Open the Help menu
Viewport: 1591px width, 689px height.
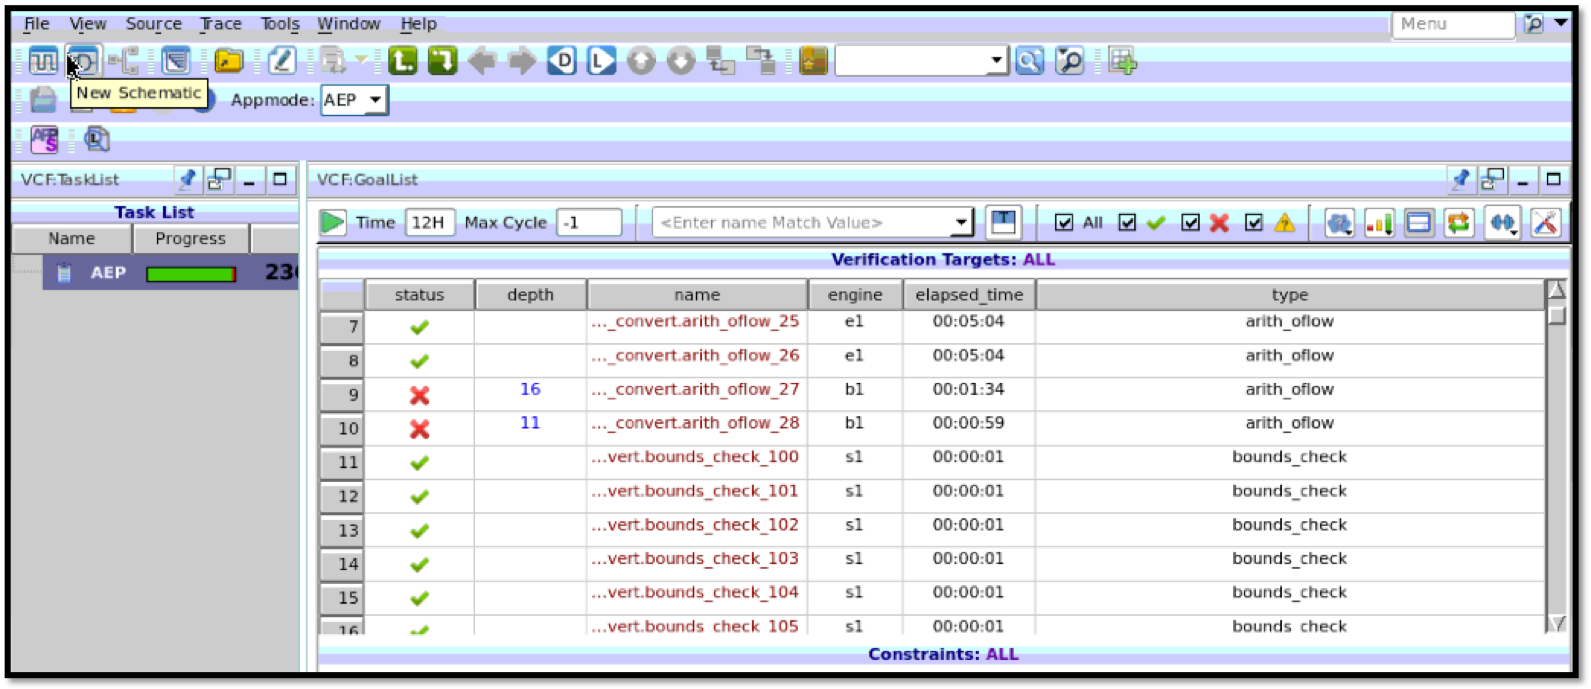418,23
